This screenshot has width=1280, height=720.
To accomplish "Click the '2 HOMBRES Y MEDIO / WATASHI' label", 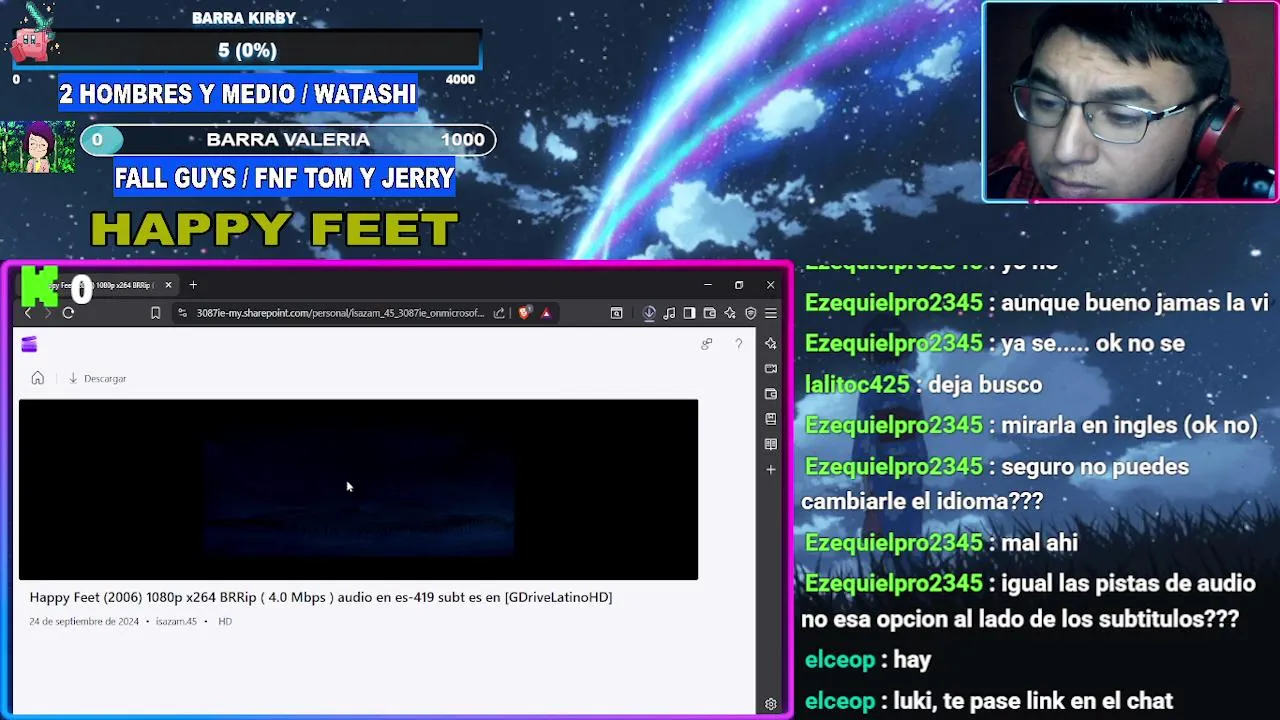I will (237, 94).
